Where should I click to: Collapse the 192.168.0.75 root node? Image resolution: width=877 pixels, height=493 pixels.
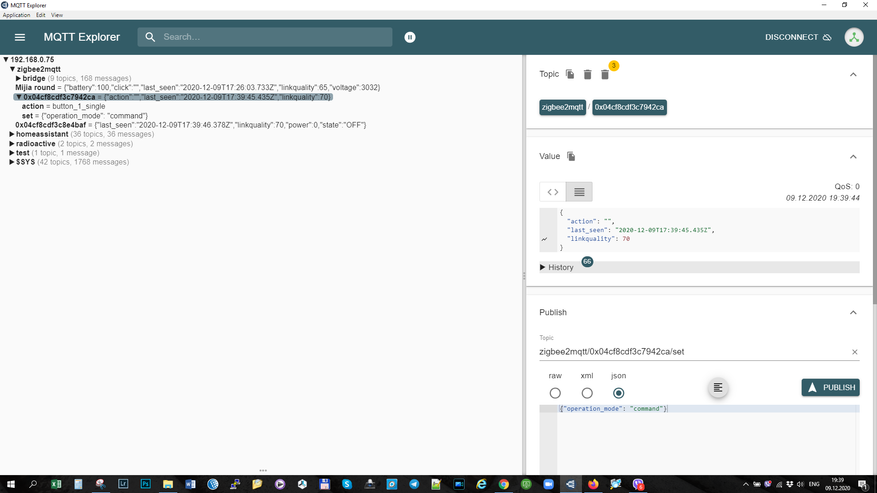click(x=6, y=59)
